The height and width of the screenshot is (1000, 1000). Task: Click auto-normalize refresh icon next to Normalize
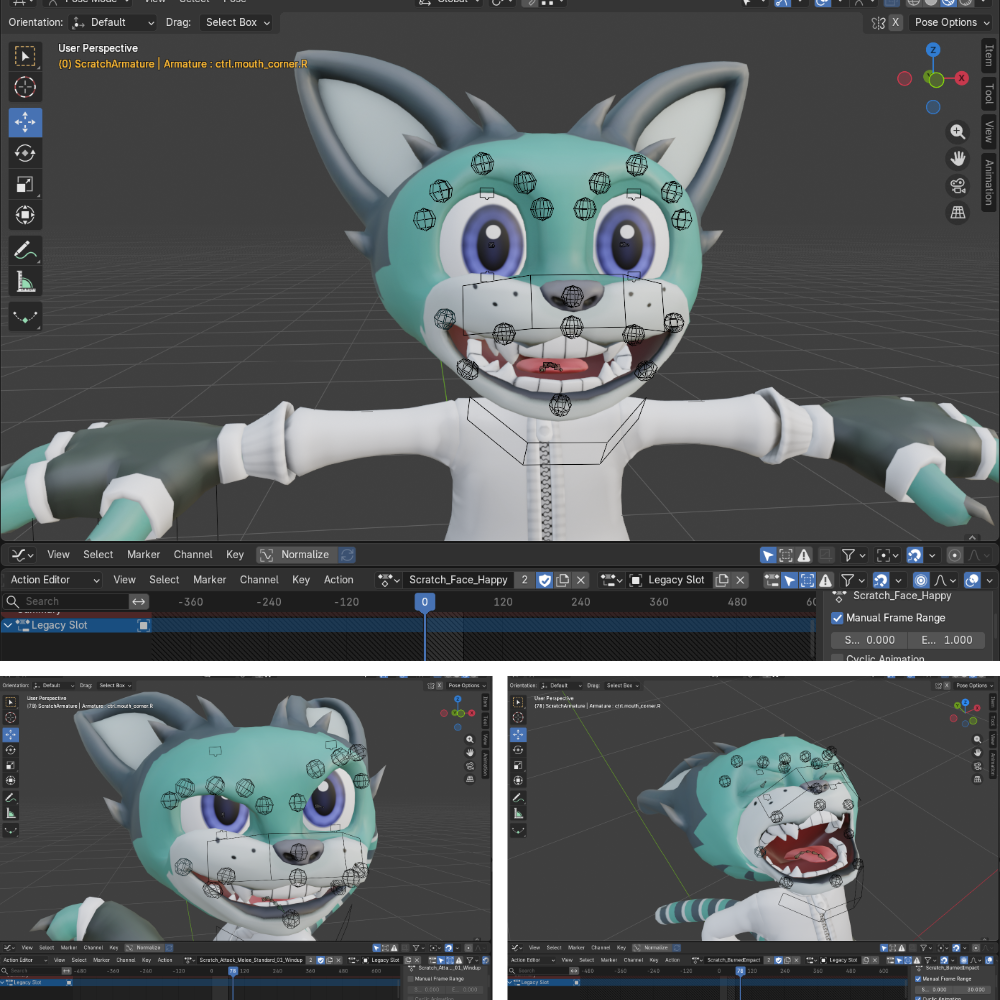(347, 555)
